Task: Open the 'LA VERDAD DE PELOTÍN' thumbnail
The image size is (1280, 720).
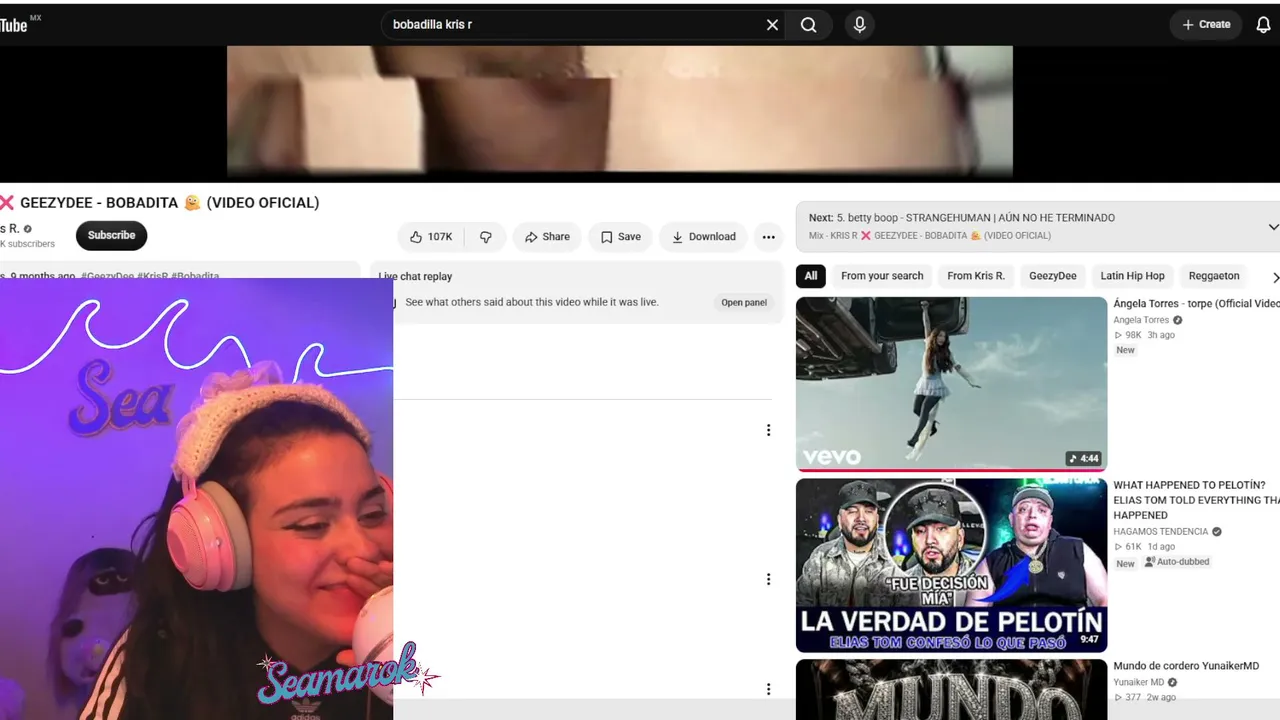Action: pos(951,566)
